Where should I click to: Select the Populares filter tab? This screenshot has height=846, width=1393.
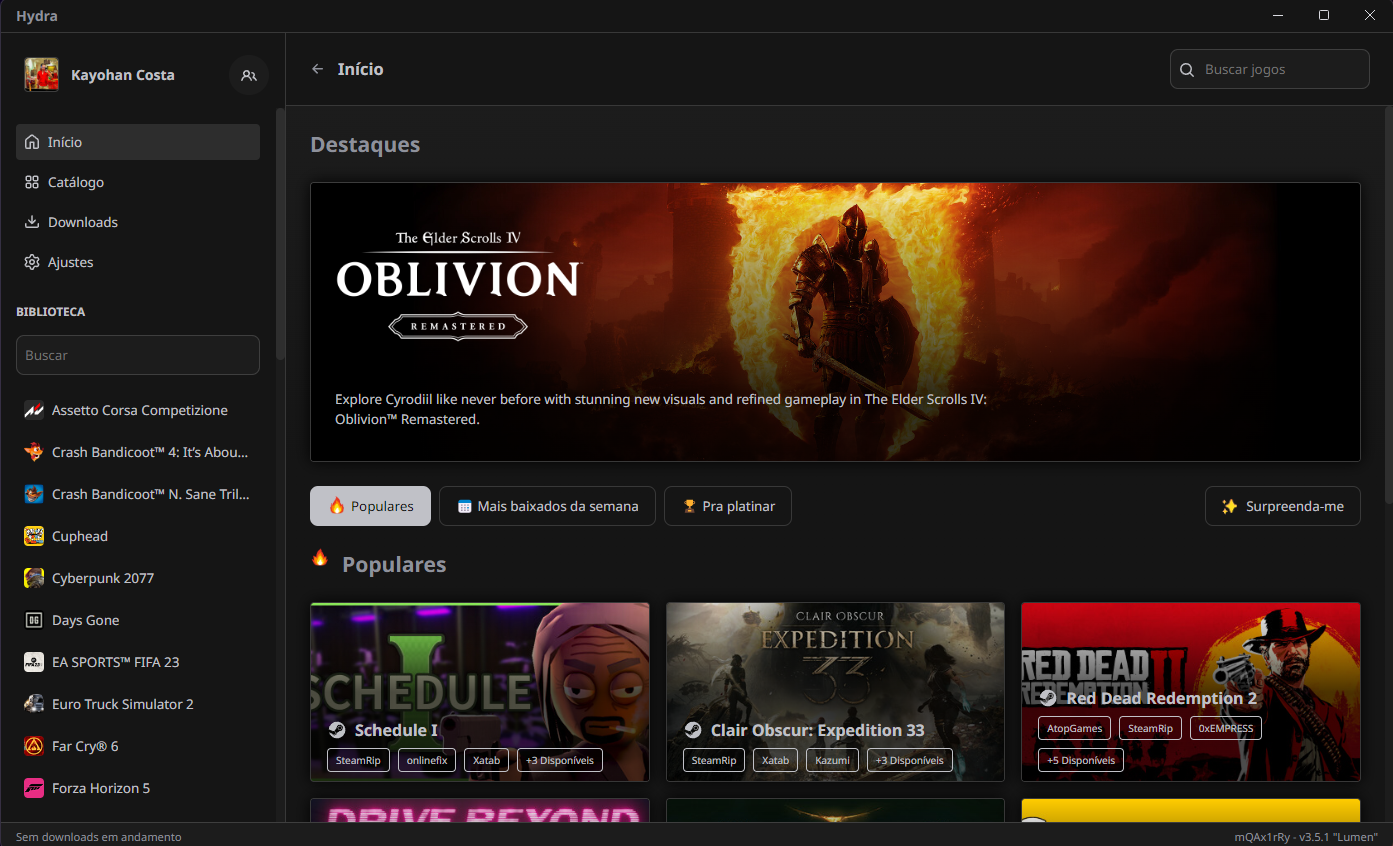[370, 506]
